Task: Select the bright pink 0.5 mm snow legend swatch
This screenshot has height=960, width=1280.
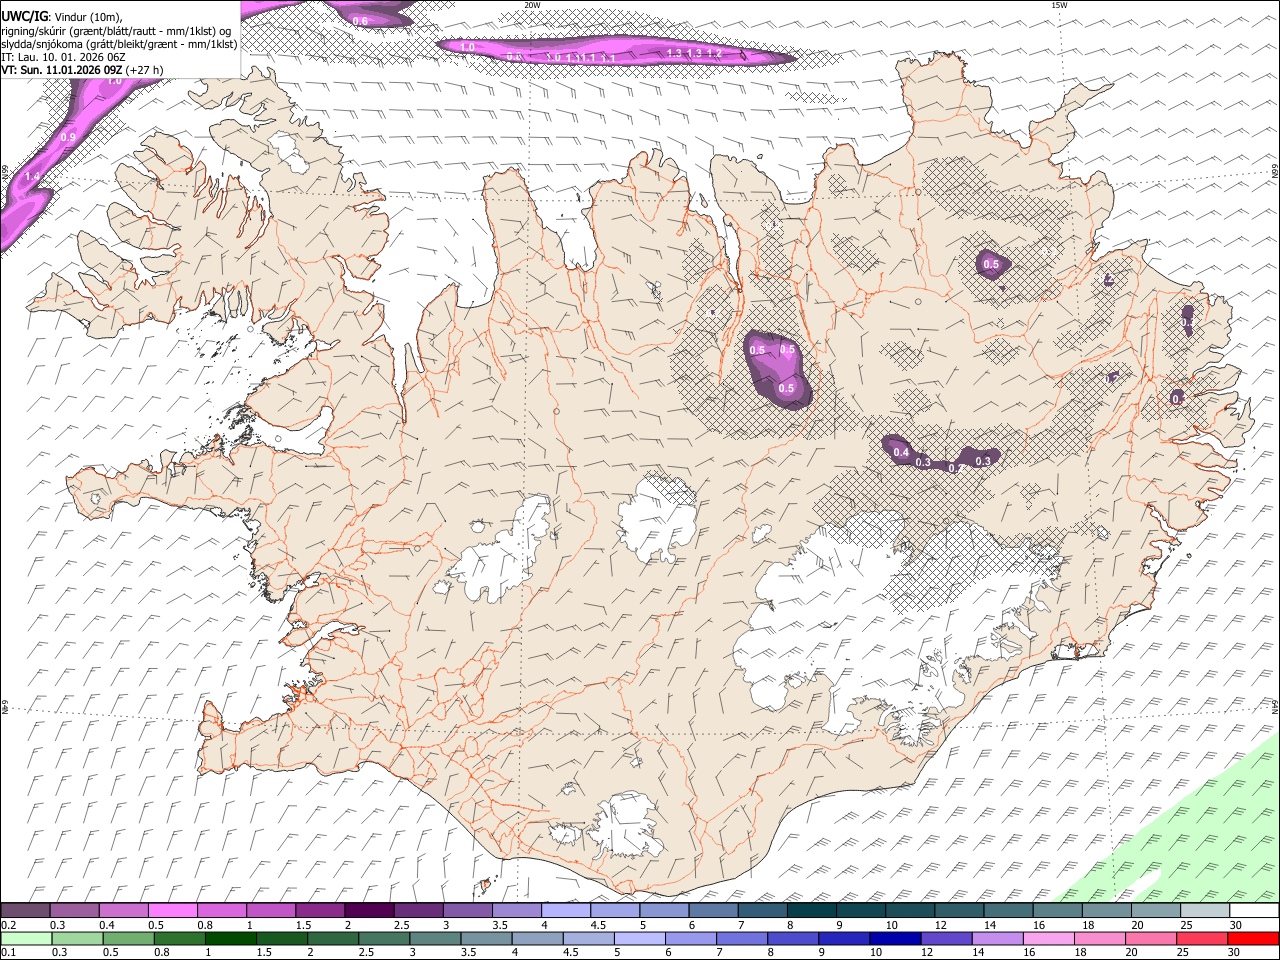Action: click(172, 910)
